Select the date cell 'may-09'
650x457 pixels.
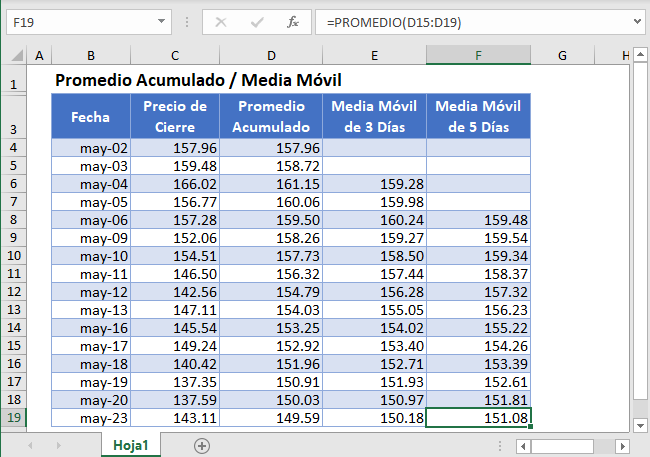point(91,238)
